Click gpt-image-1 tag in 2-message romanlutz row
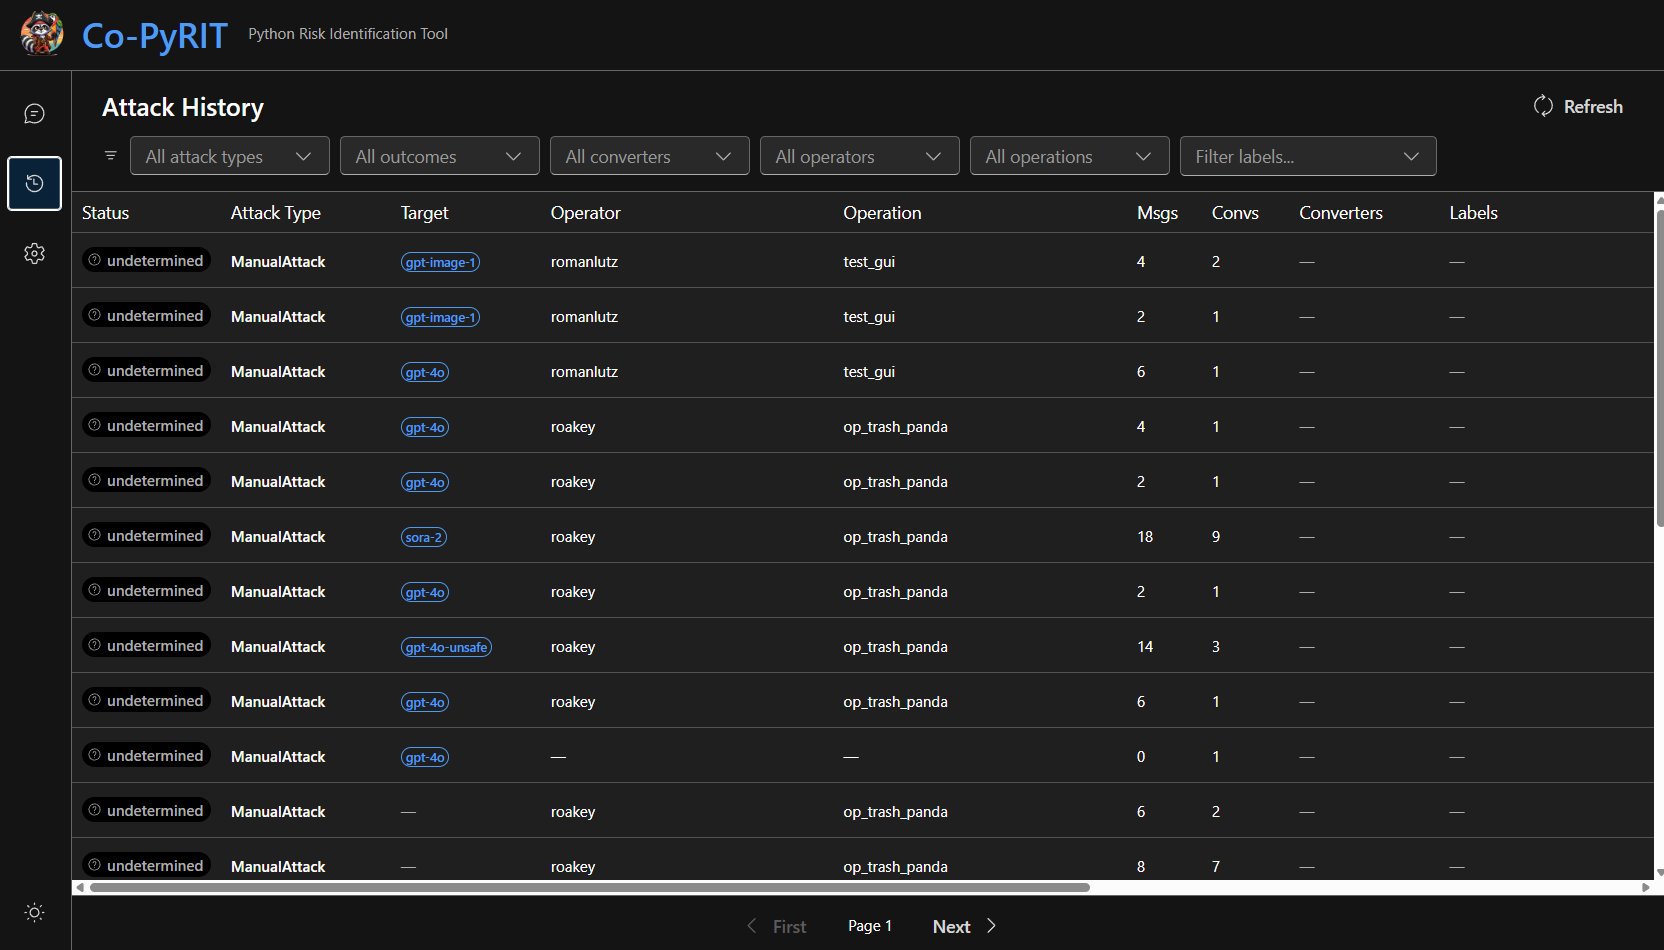 pyautogui.click(x=441, y=317)
